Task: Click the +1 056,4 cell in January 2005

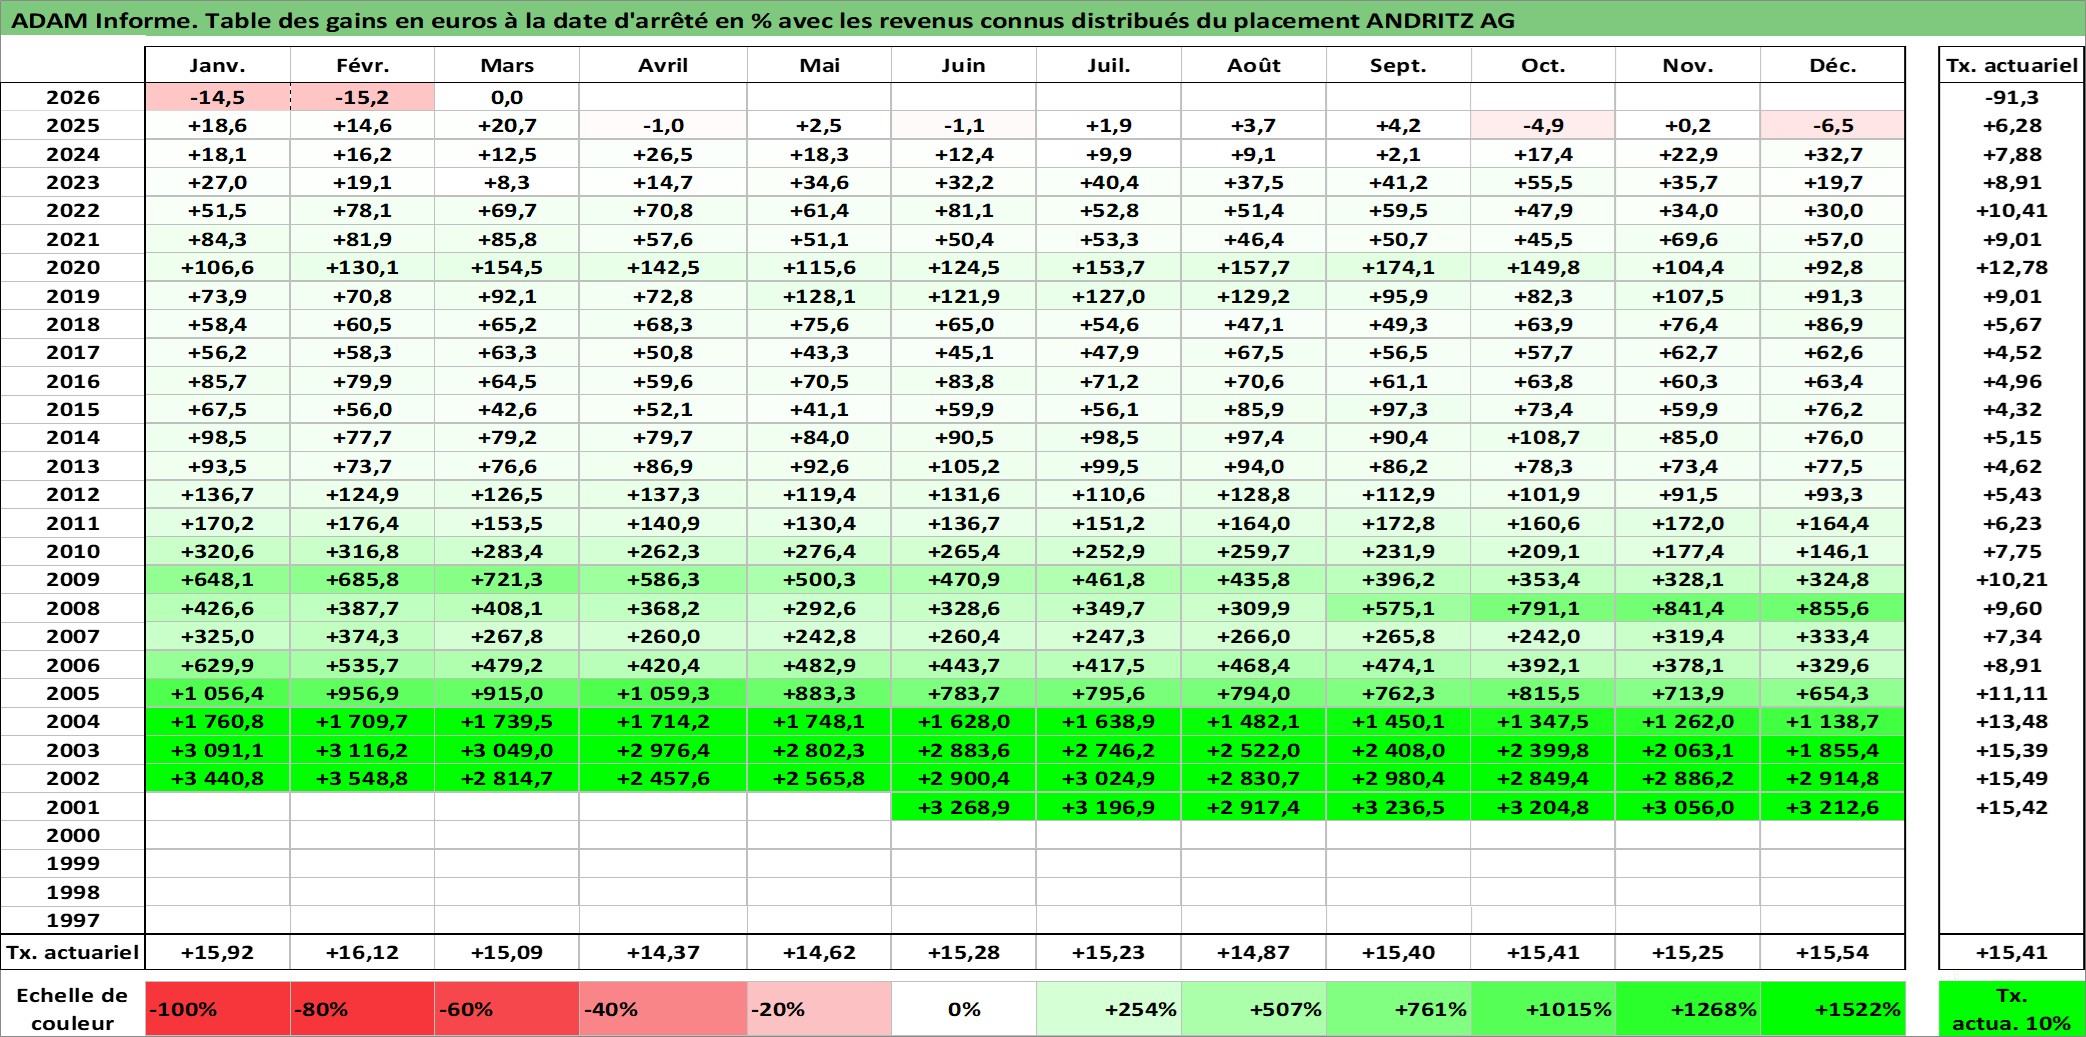Action: [x=217, y=693]
